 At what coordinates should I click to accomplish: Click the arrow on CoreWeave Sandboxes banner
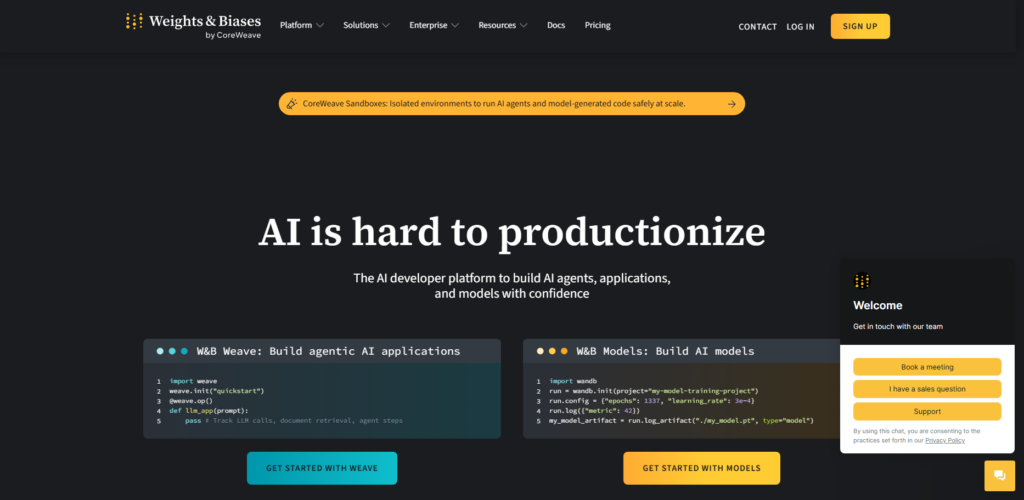(731, 104)
